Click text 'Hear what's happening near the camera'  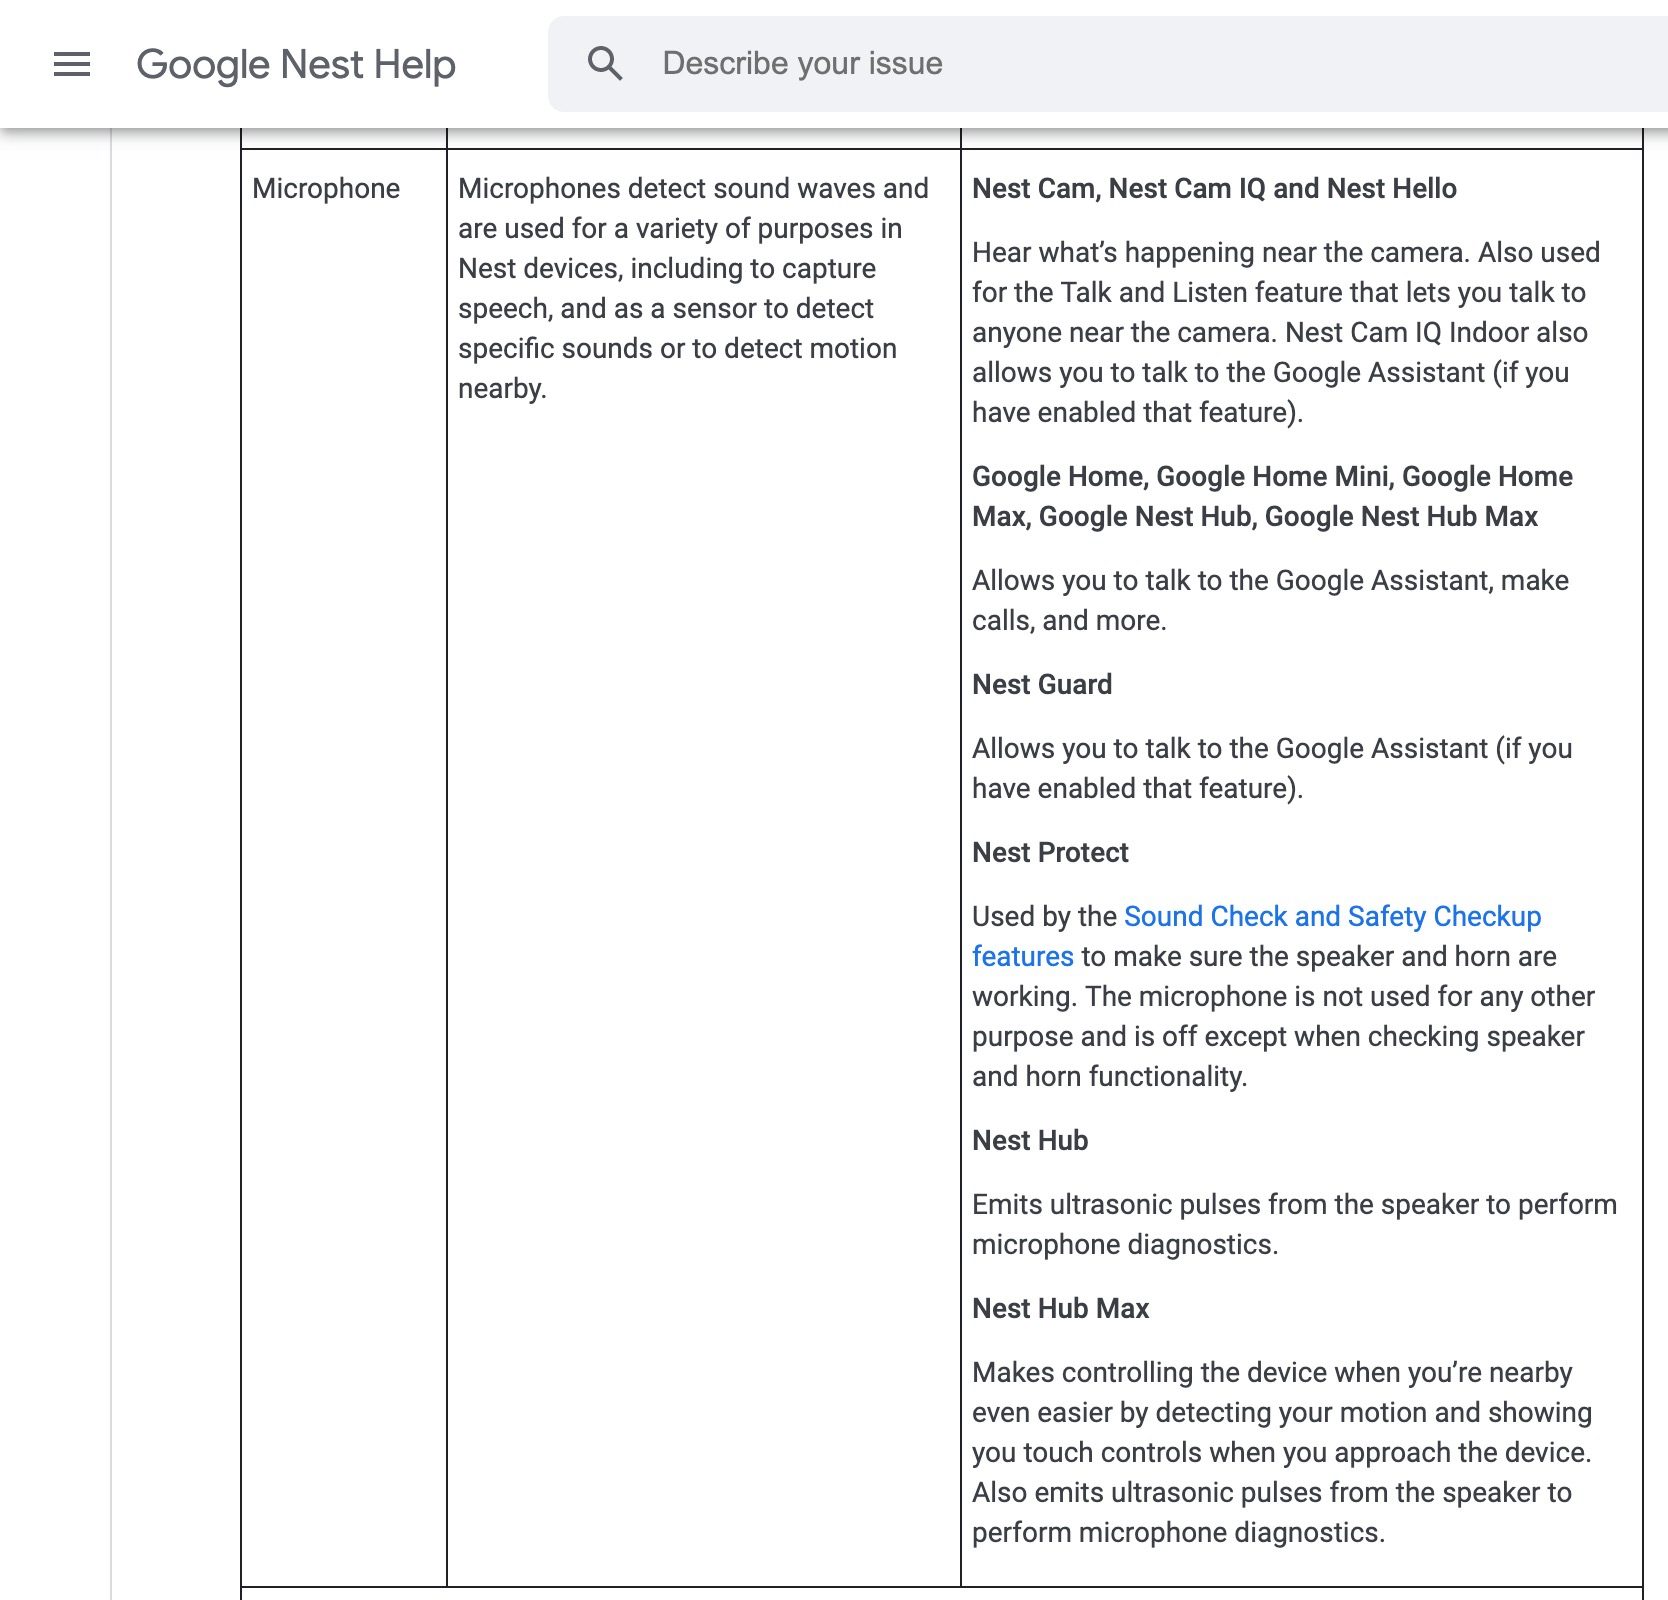[1220, 252]
